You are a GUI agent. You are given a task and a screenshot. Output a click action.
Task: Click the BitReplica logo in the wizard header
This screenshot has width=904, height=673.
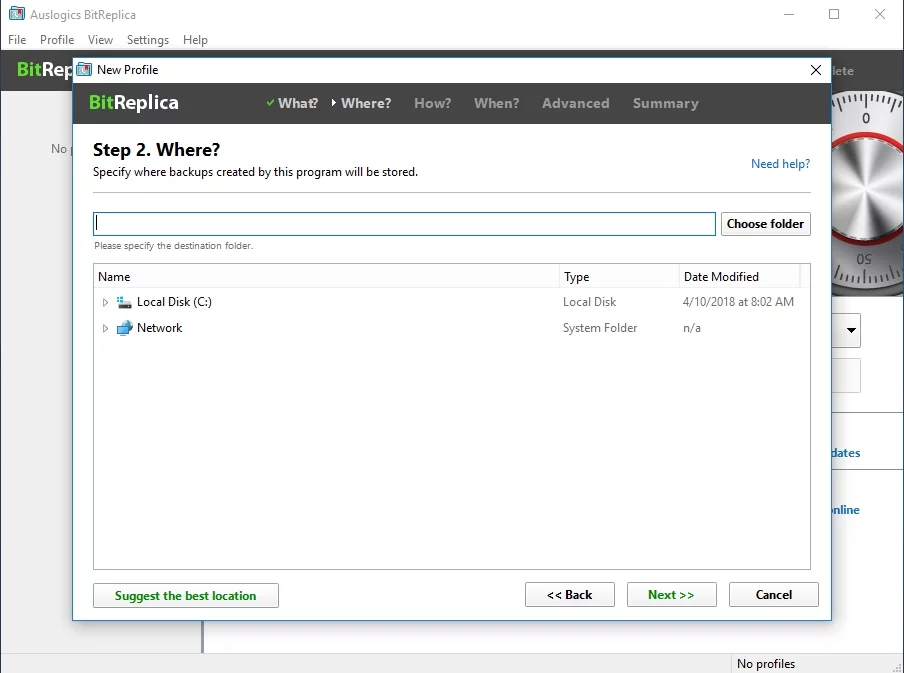[x=133, y=103]
